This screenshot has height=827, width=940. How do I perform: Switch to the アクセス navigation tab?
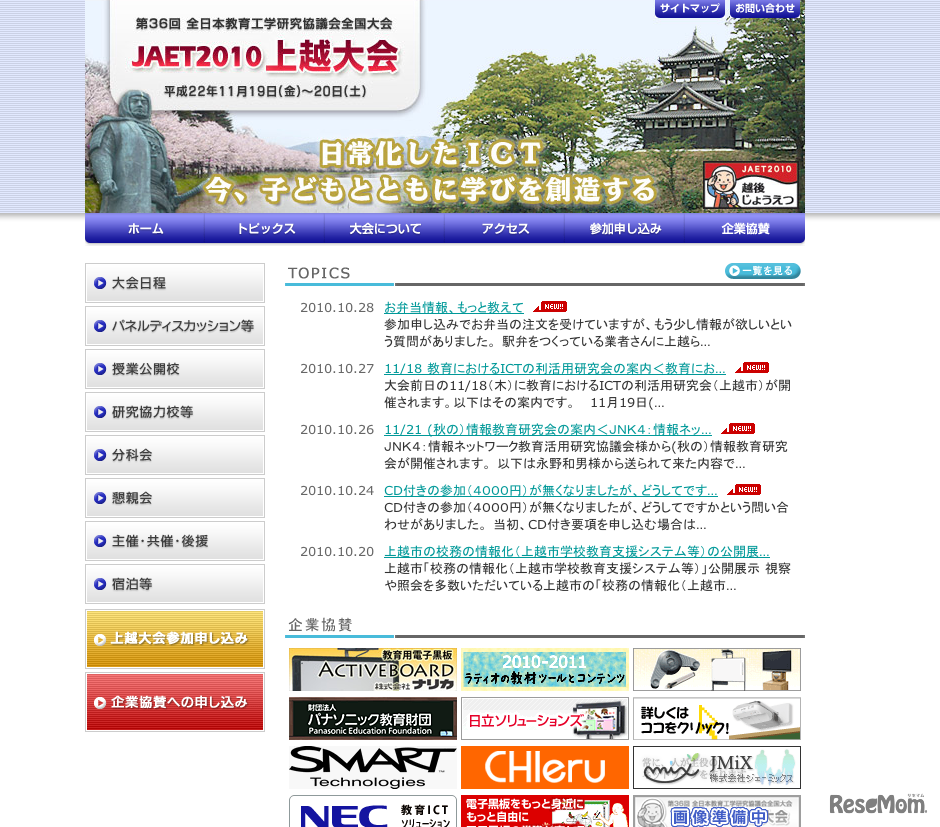505,229
